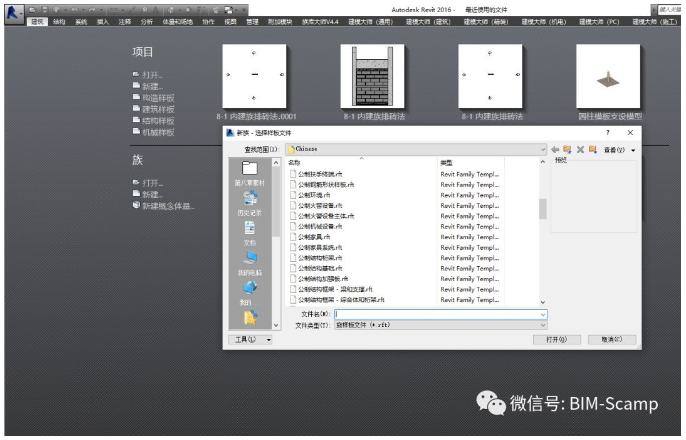The height and width of the screenshot is (440, 686).
Task: Open the favorites folder icon at bottom of places bar
Action: 250,318
